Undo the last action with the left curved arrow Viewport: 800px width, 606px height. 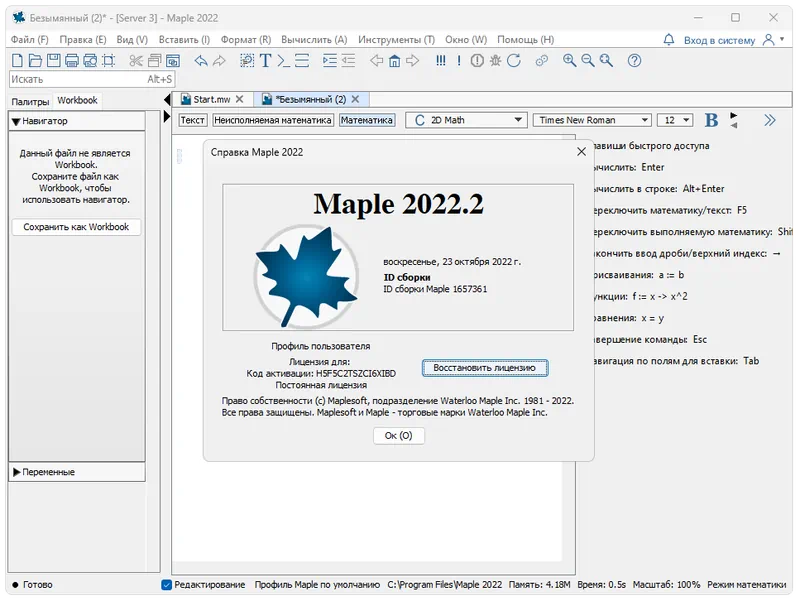click(x=201, y=61)
